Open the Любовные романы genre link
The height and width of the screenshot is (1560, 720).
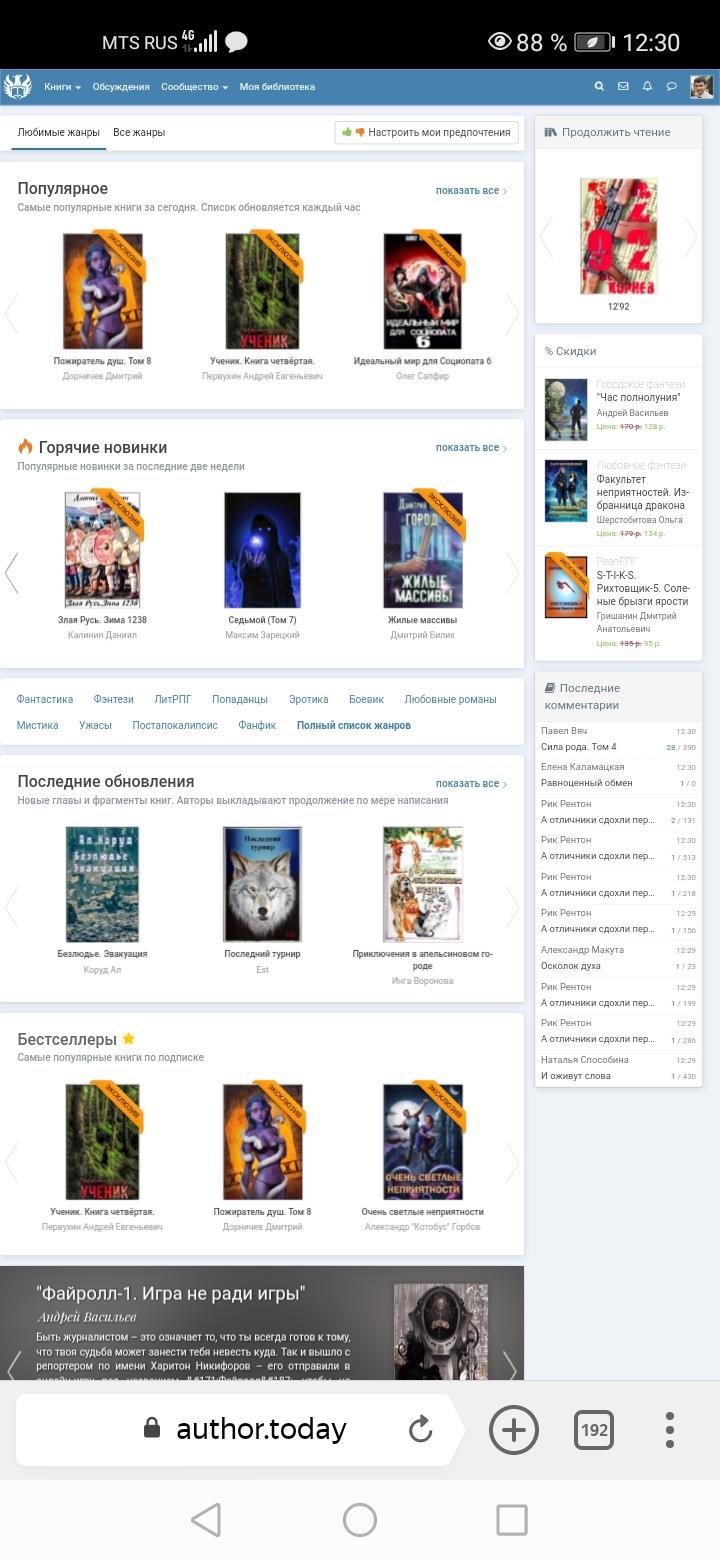pyautogui.click(x=450, y=699)
